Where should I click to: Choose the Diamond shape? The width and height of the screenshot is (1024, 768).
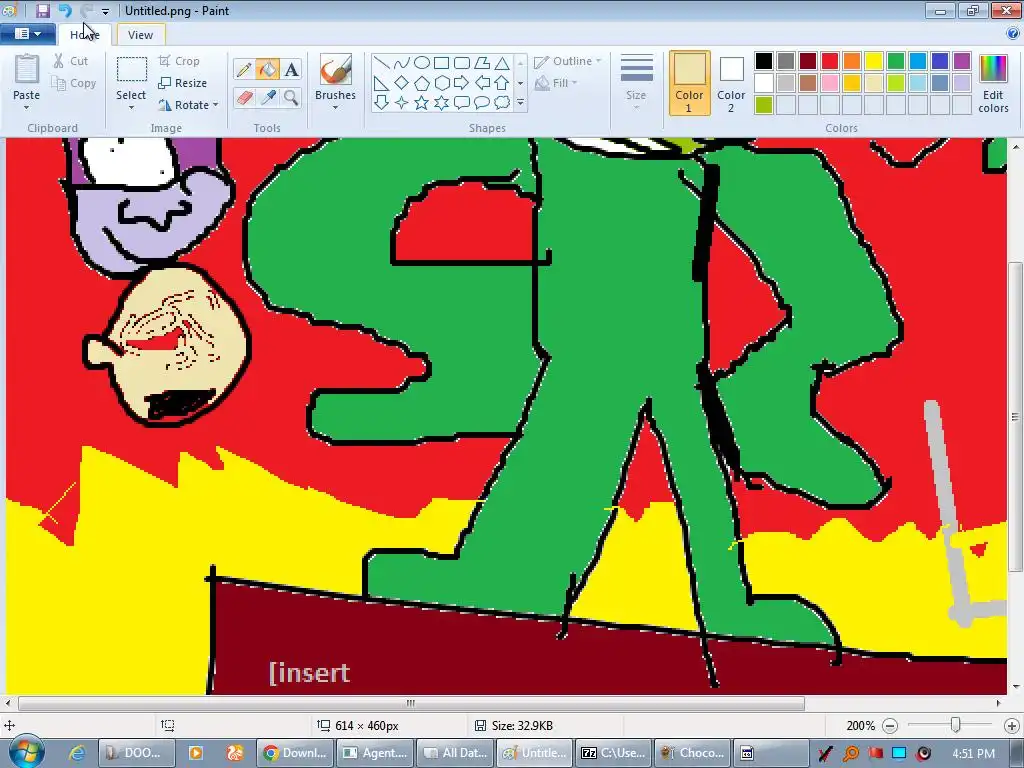click(402, 83)
